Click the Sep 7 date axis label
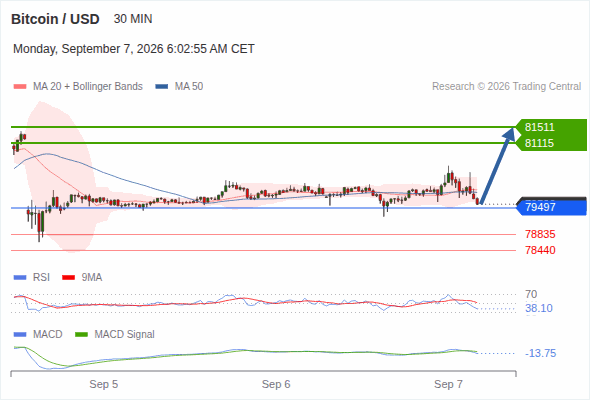590x400 pixels. click(448, 384)
